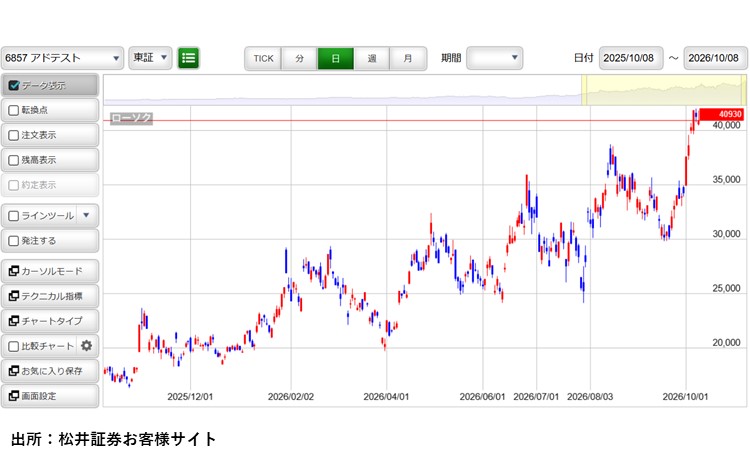Click the popup icon on カーソルモード
The height and width of the screenshot is (454, 750).
coord(14,271)
